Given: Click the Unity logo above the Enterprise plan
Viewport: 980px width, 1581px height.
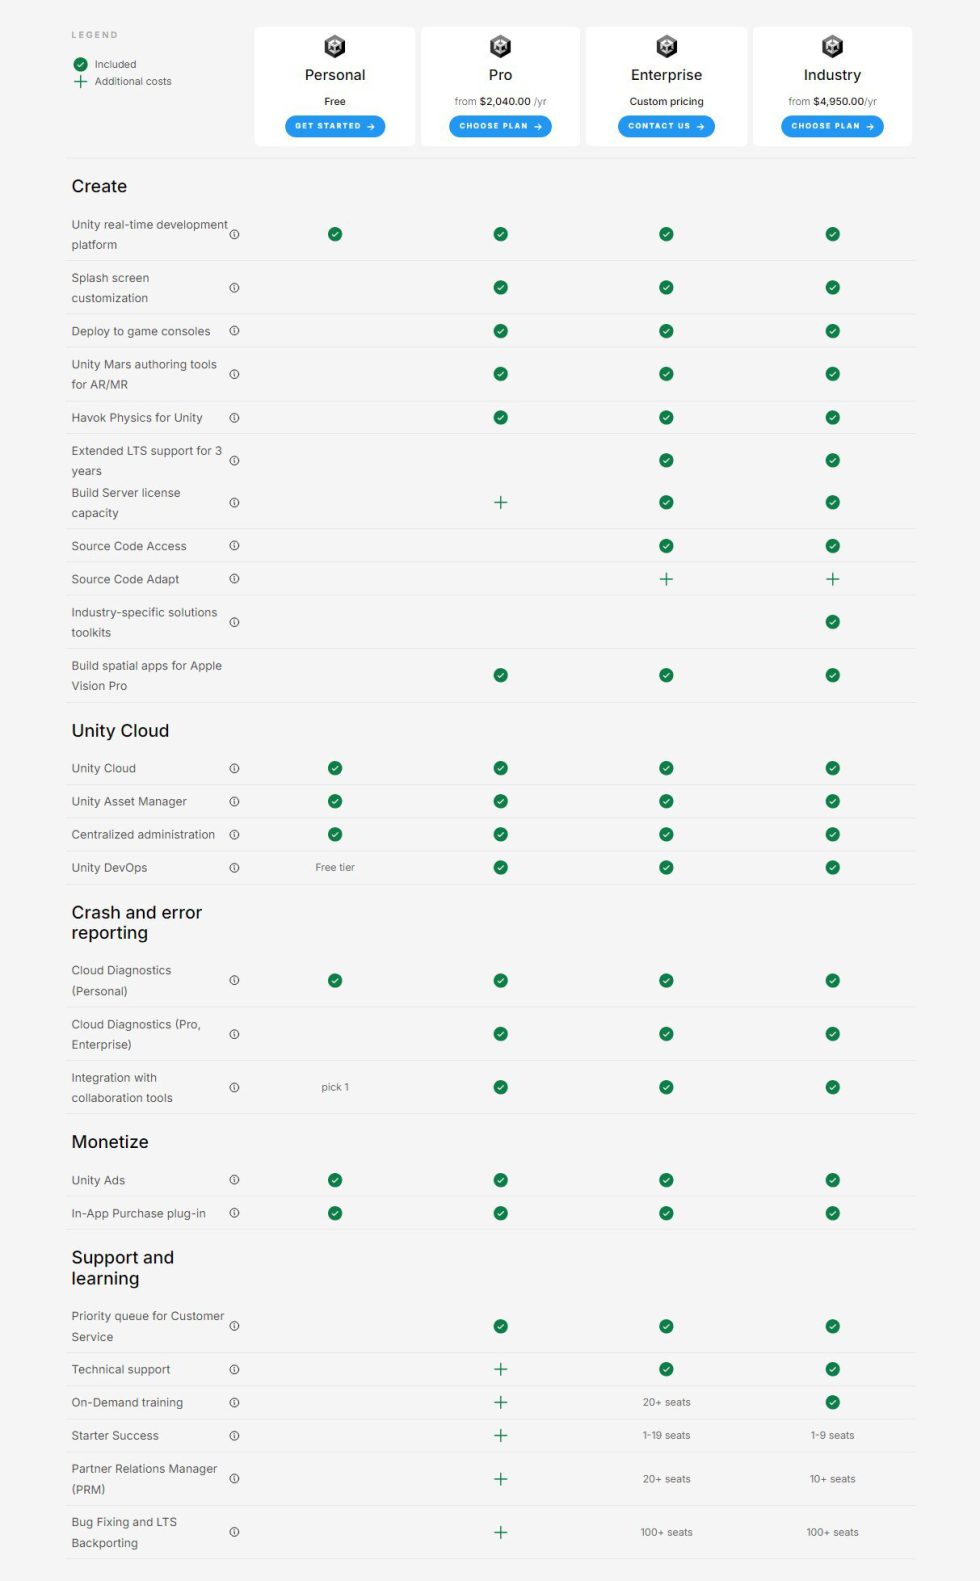Looking at the screenshot, I should [666, 46].
